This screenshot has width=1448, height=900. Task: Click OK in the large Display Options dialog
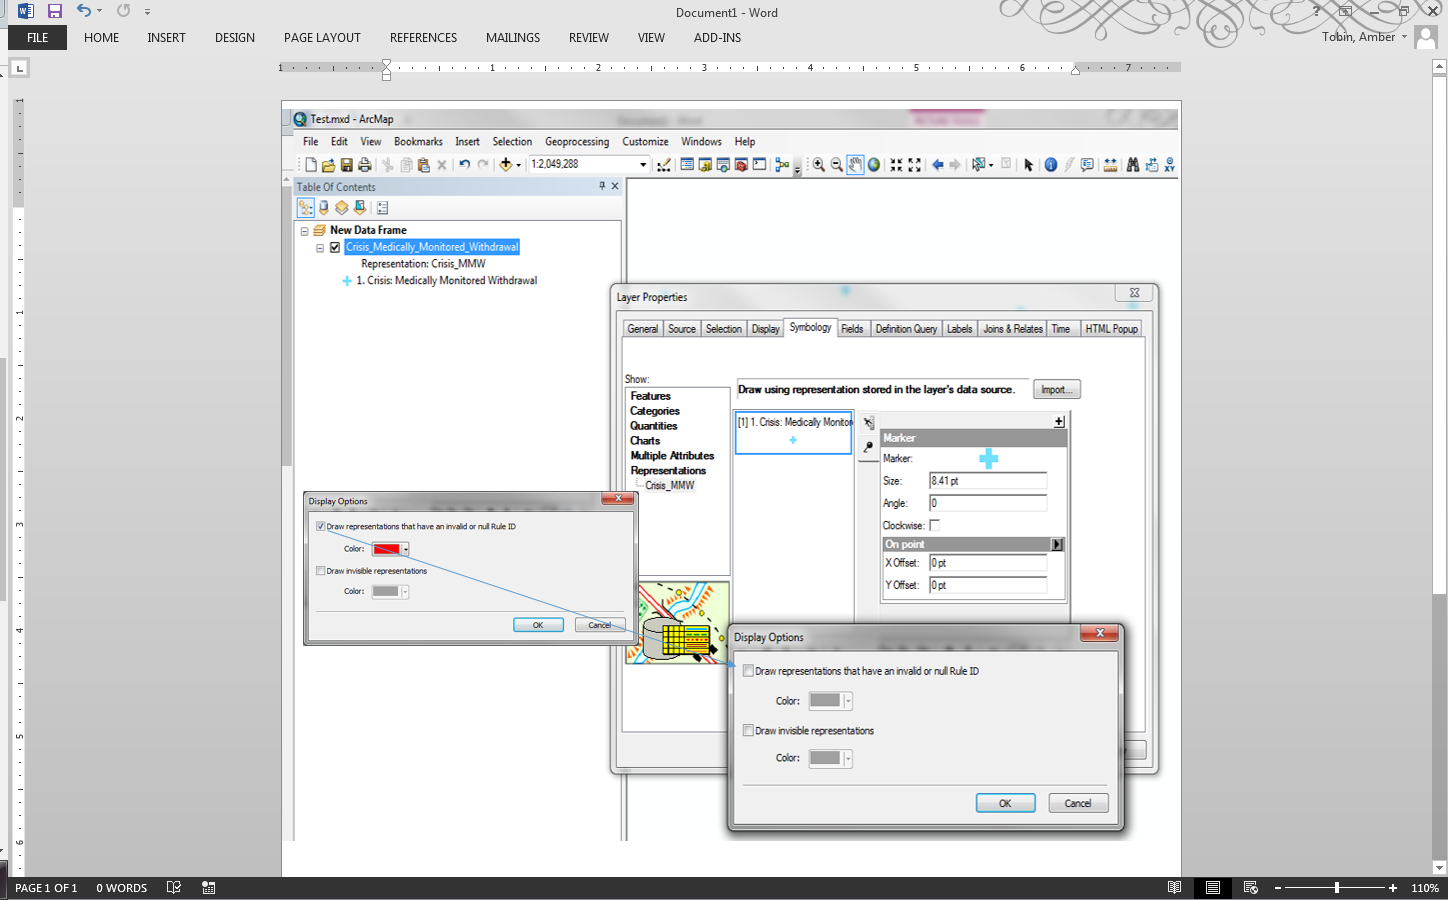pyautogui.click(x=1005, y=803)
